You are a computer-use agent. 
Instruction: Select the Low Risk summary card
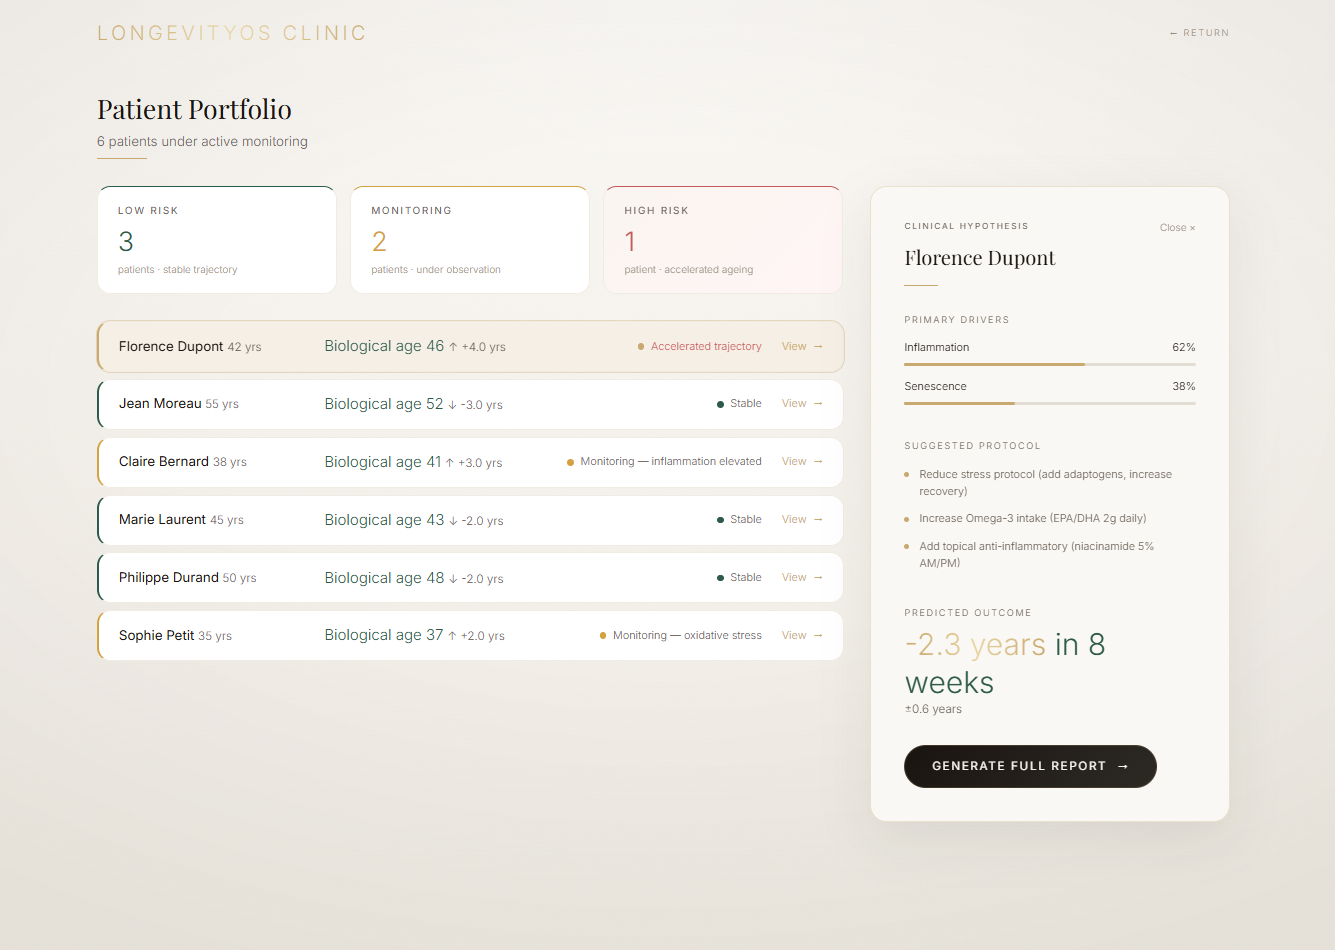[217, 240]
